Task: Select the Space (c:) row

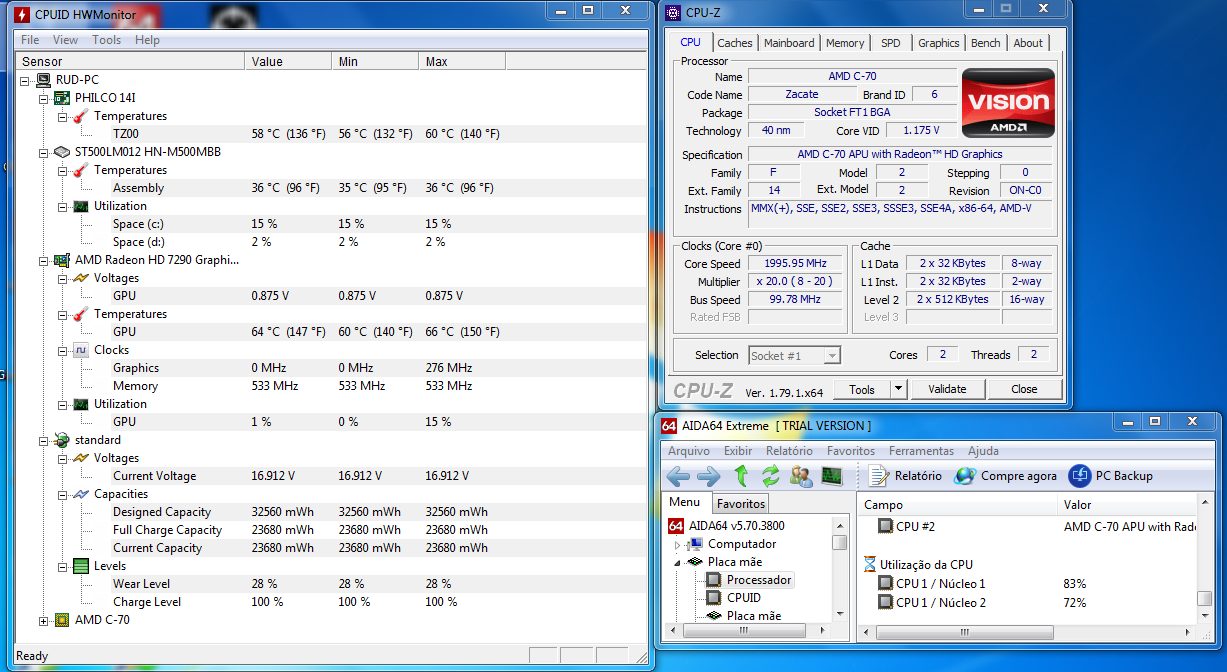Action: (x=330, y=224)
